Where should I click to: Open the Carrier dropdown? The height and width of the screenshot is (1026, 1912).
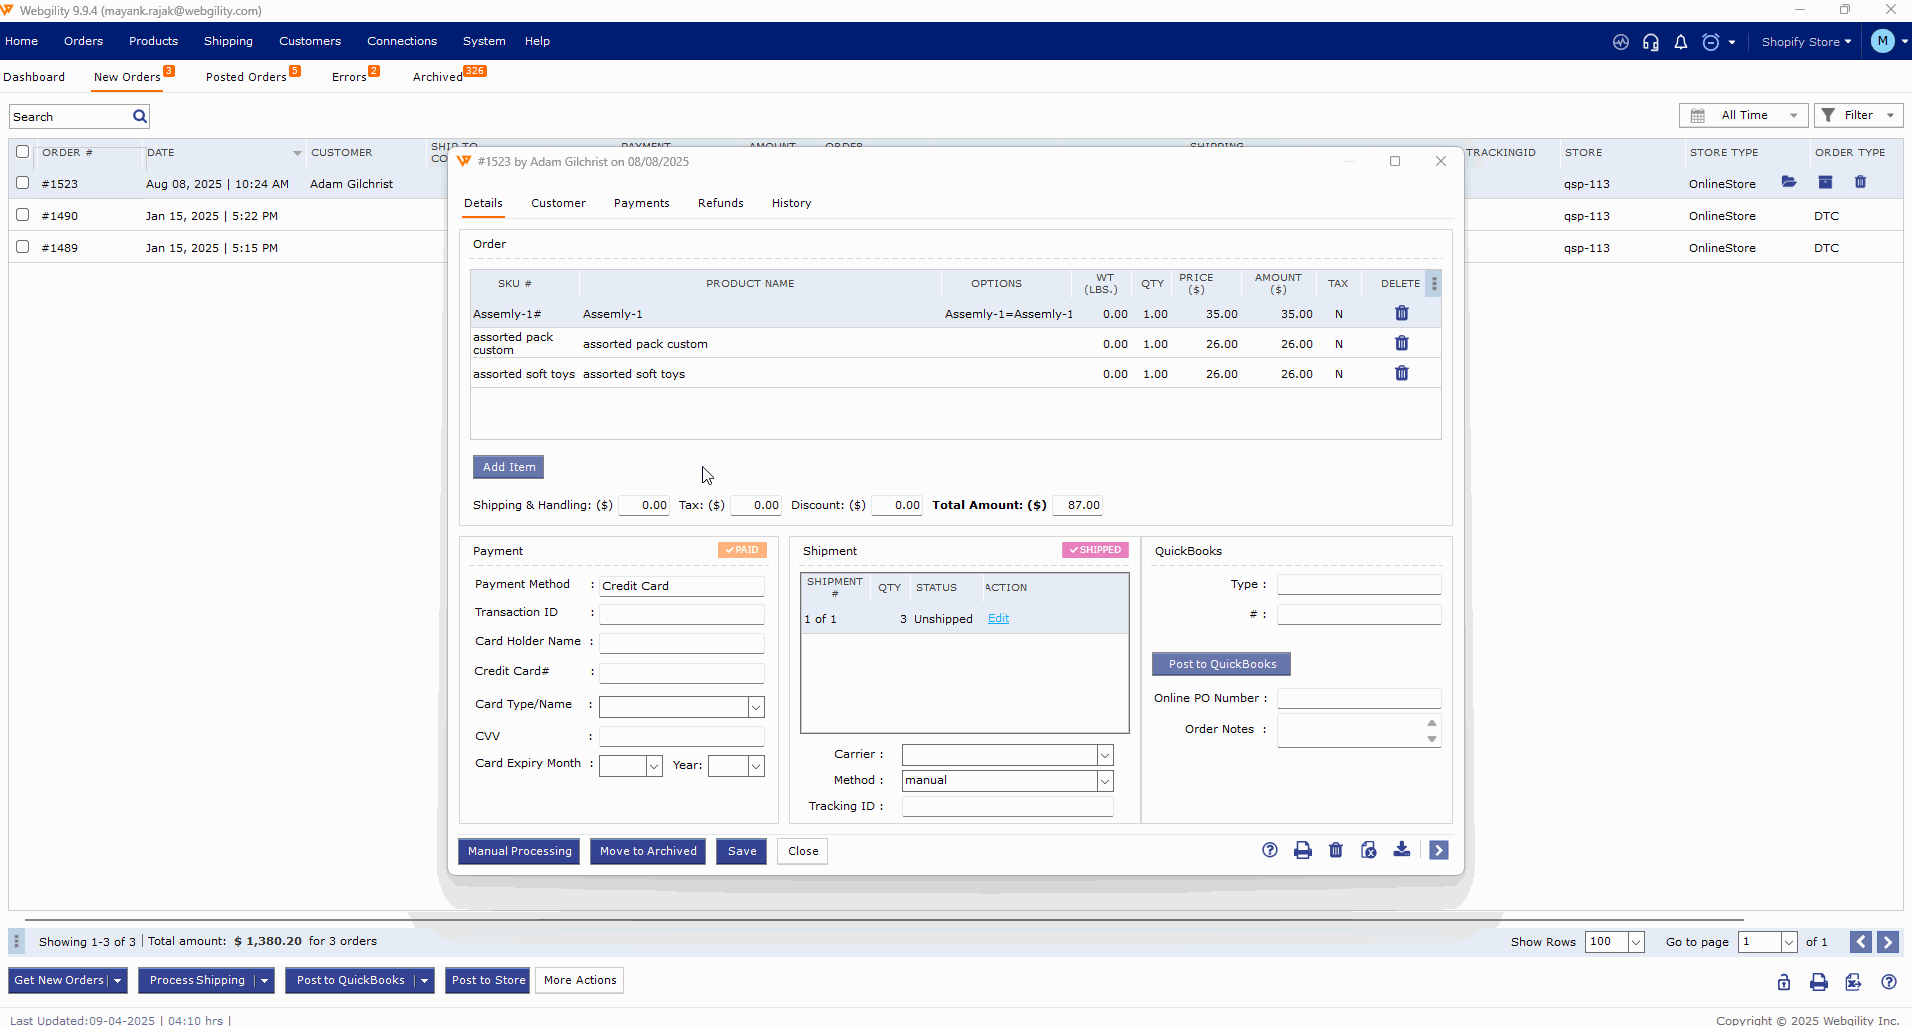tap(1105, 755)
